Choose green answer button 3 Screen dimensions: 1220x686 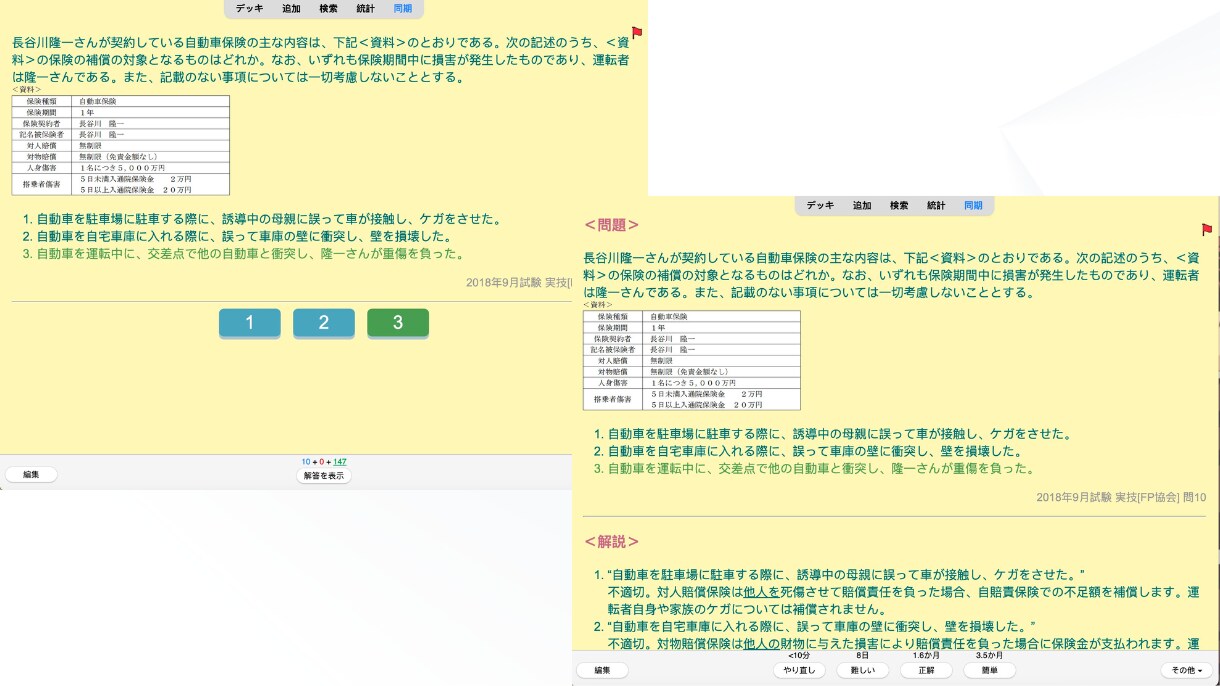coord(398,323)
